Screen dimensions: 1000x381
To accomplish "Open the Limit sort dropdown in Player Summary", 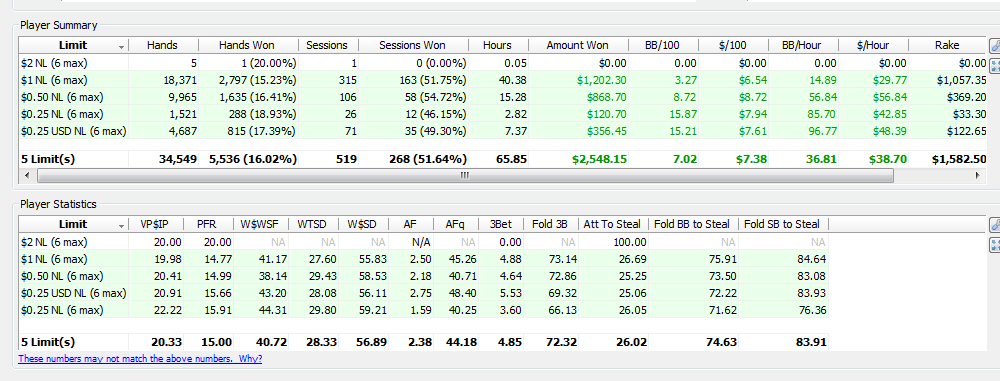I will [x=121, y=47].
